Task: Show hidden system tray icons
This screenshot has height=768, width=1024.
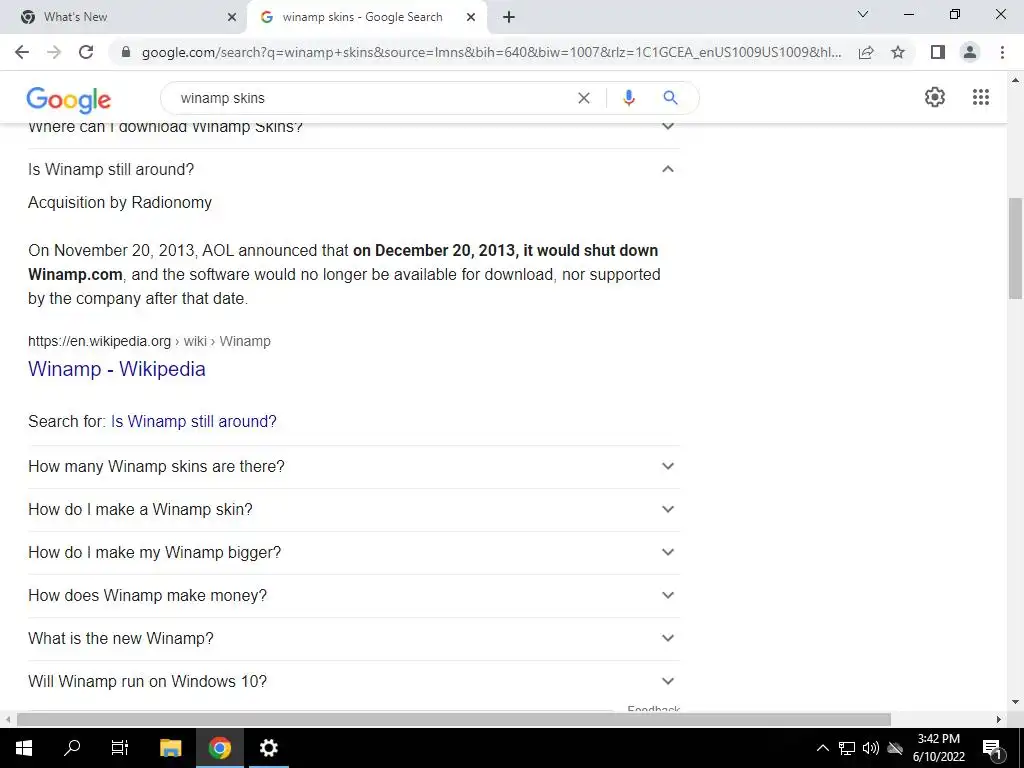Action: point(823,748)
